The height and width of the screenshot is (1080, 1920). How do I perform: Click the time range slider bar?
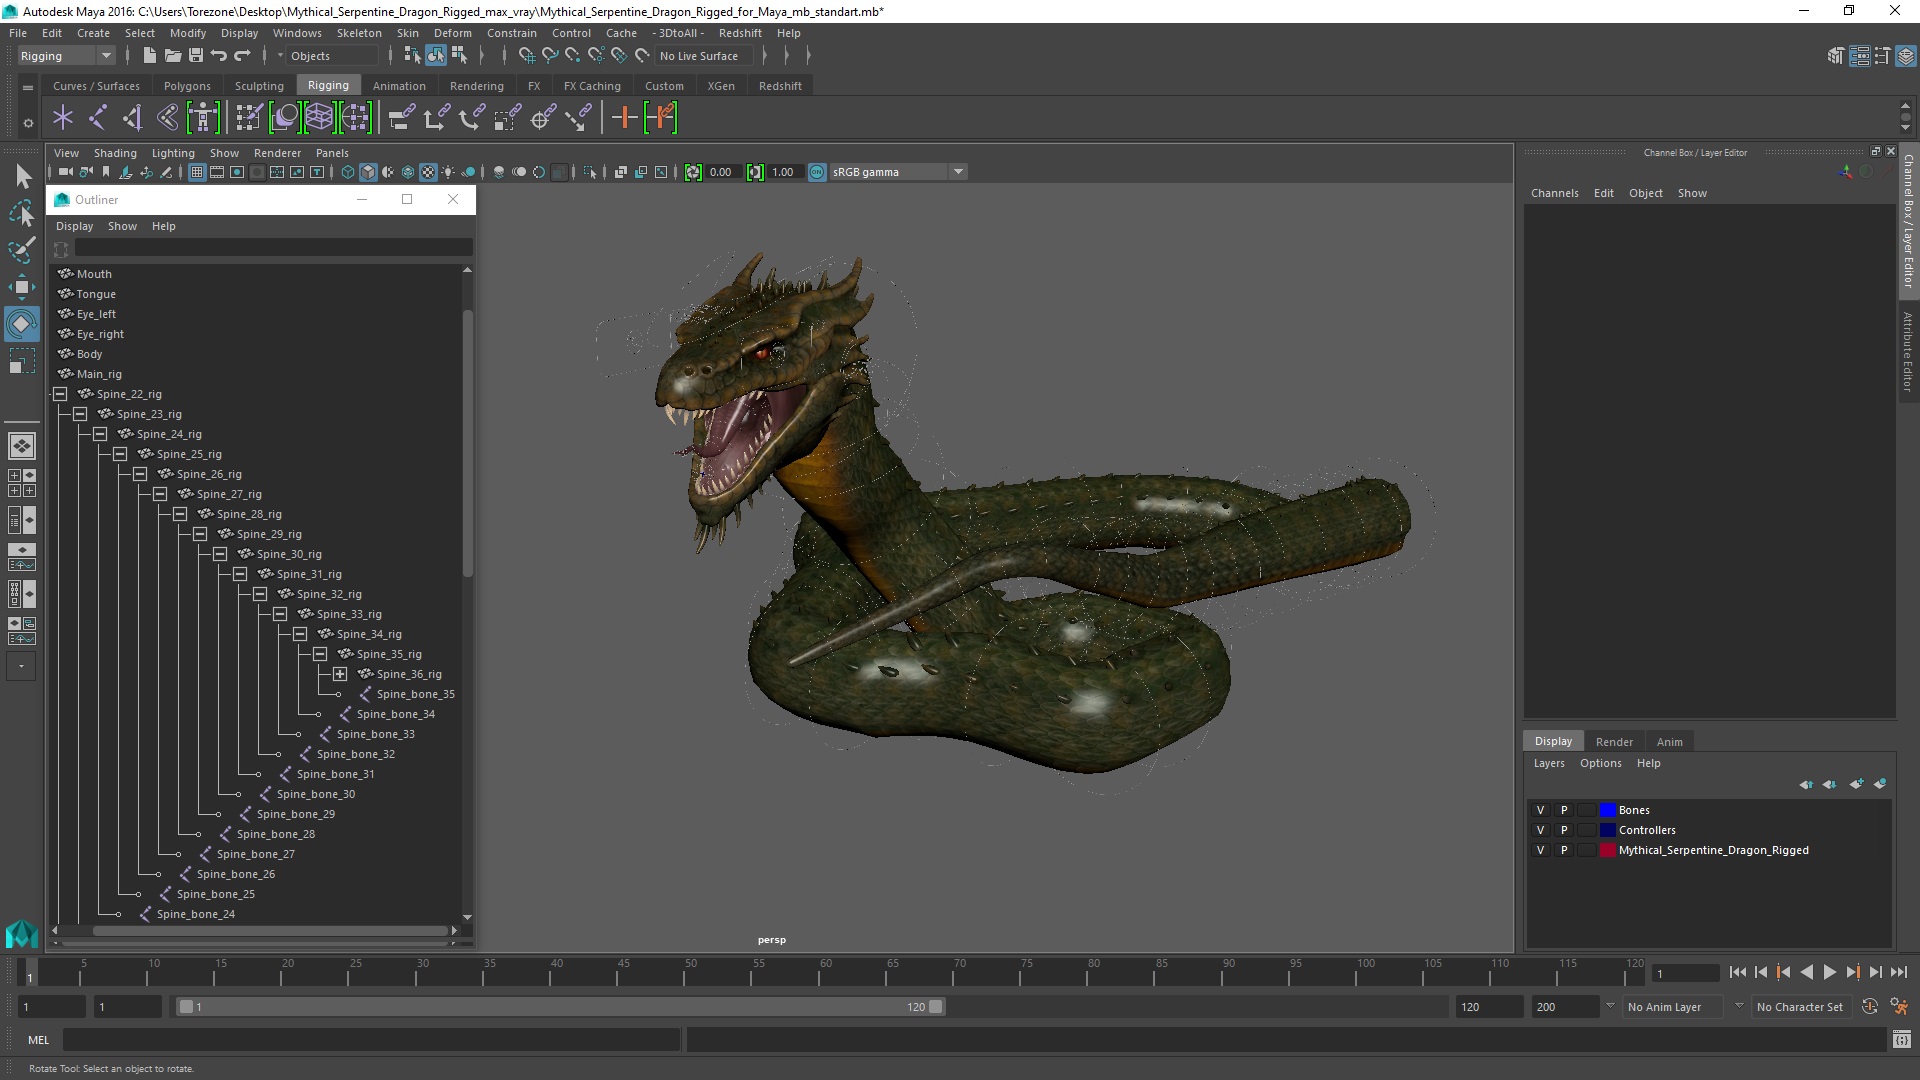click(x=560, y=1007)
